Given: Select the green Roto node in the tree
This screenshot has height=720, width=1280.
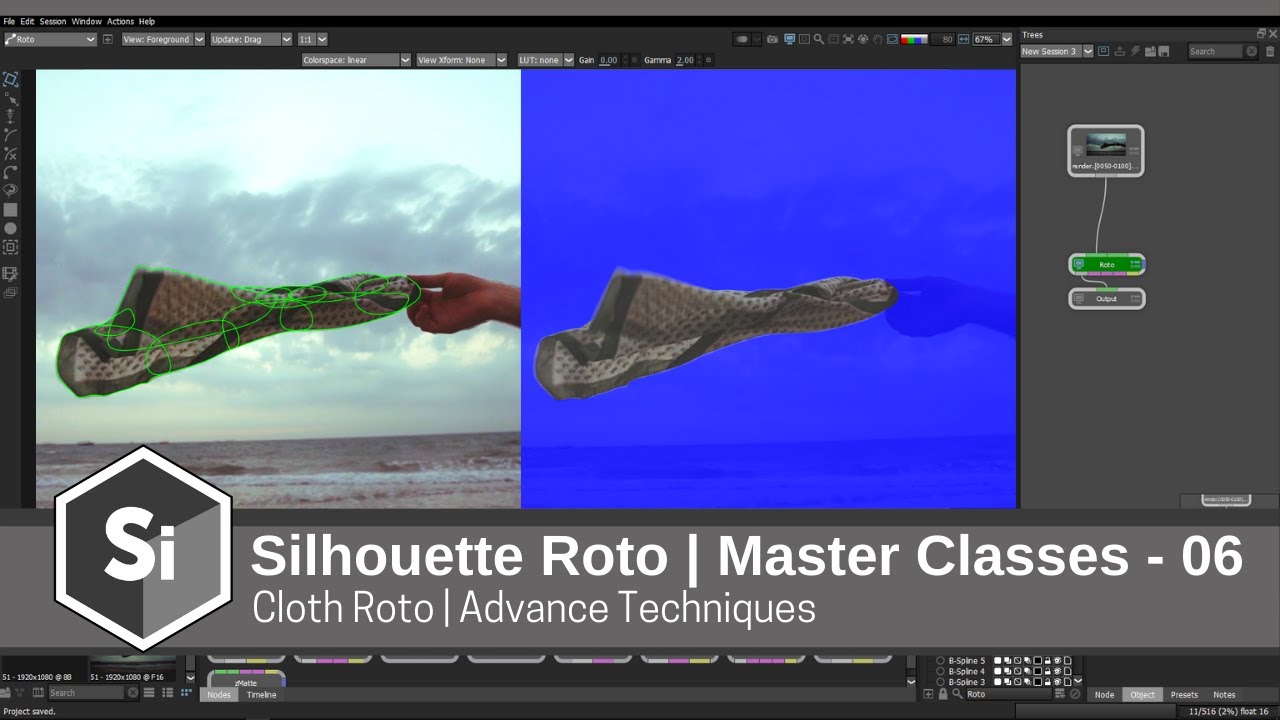Looking at the screenshot, I should point(1107,265).
